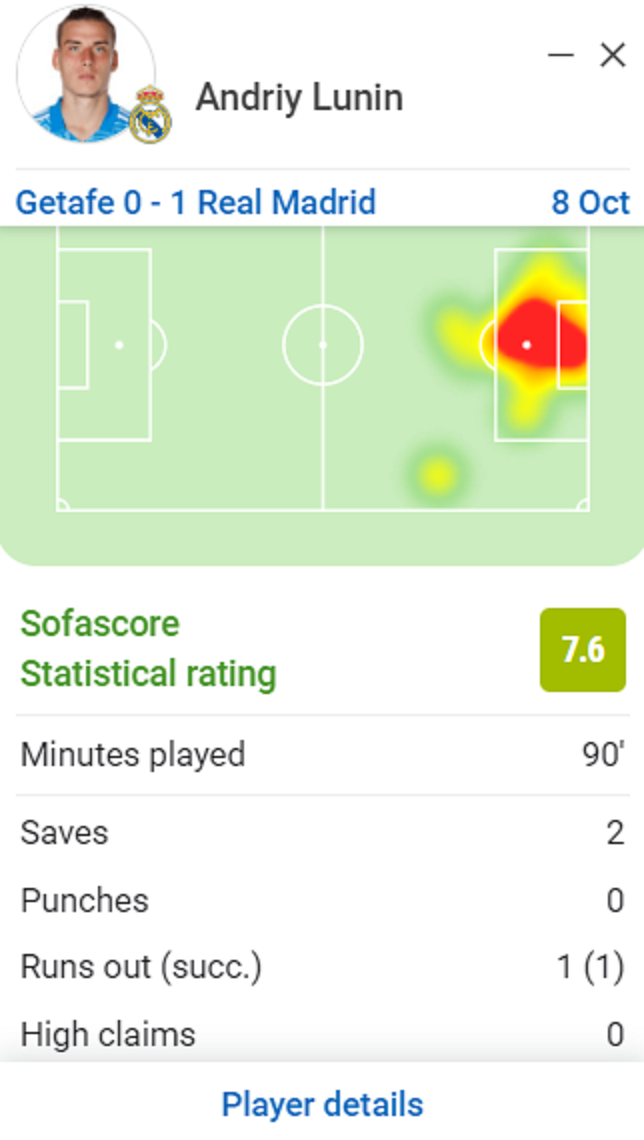
Task: Click the left penalty area on the pitch
Action: tap(104, 345)
